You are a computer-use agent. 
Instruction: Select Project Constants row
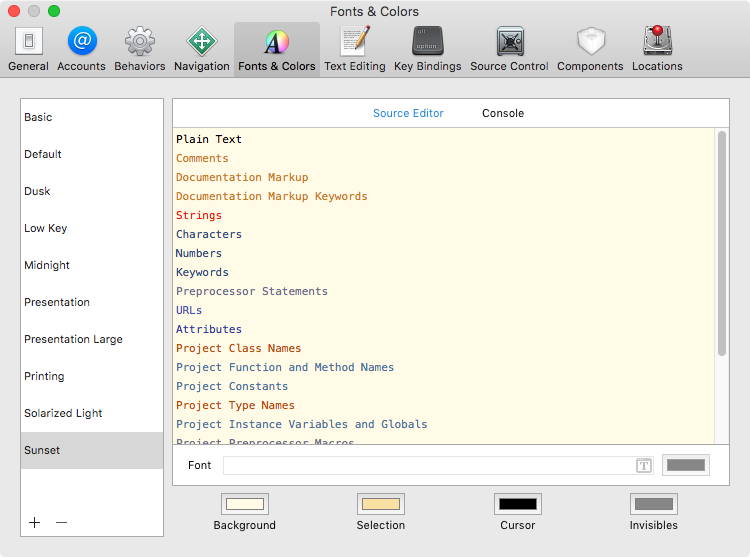tap(443, 386)
